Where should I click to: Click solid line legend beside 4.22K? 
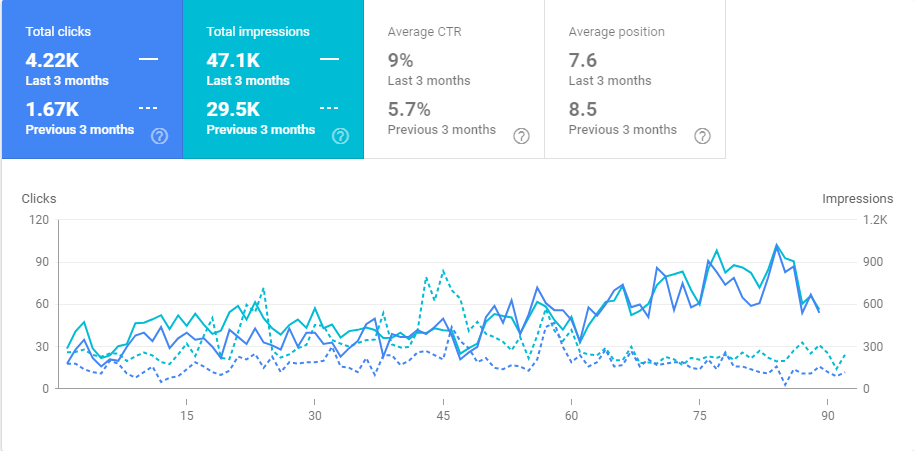pyautogui.click(x=148, y=59)
